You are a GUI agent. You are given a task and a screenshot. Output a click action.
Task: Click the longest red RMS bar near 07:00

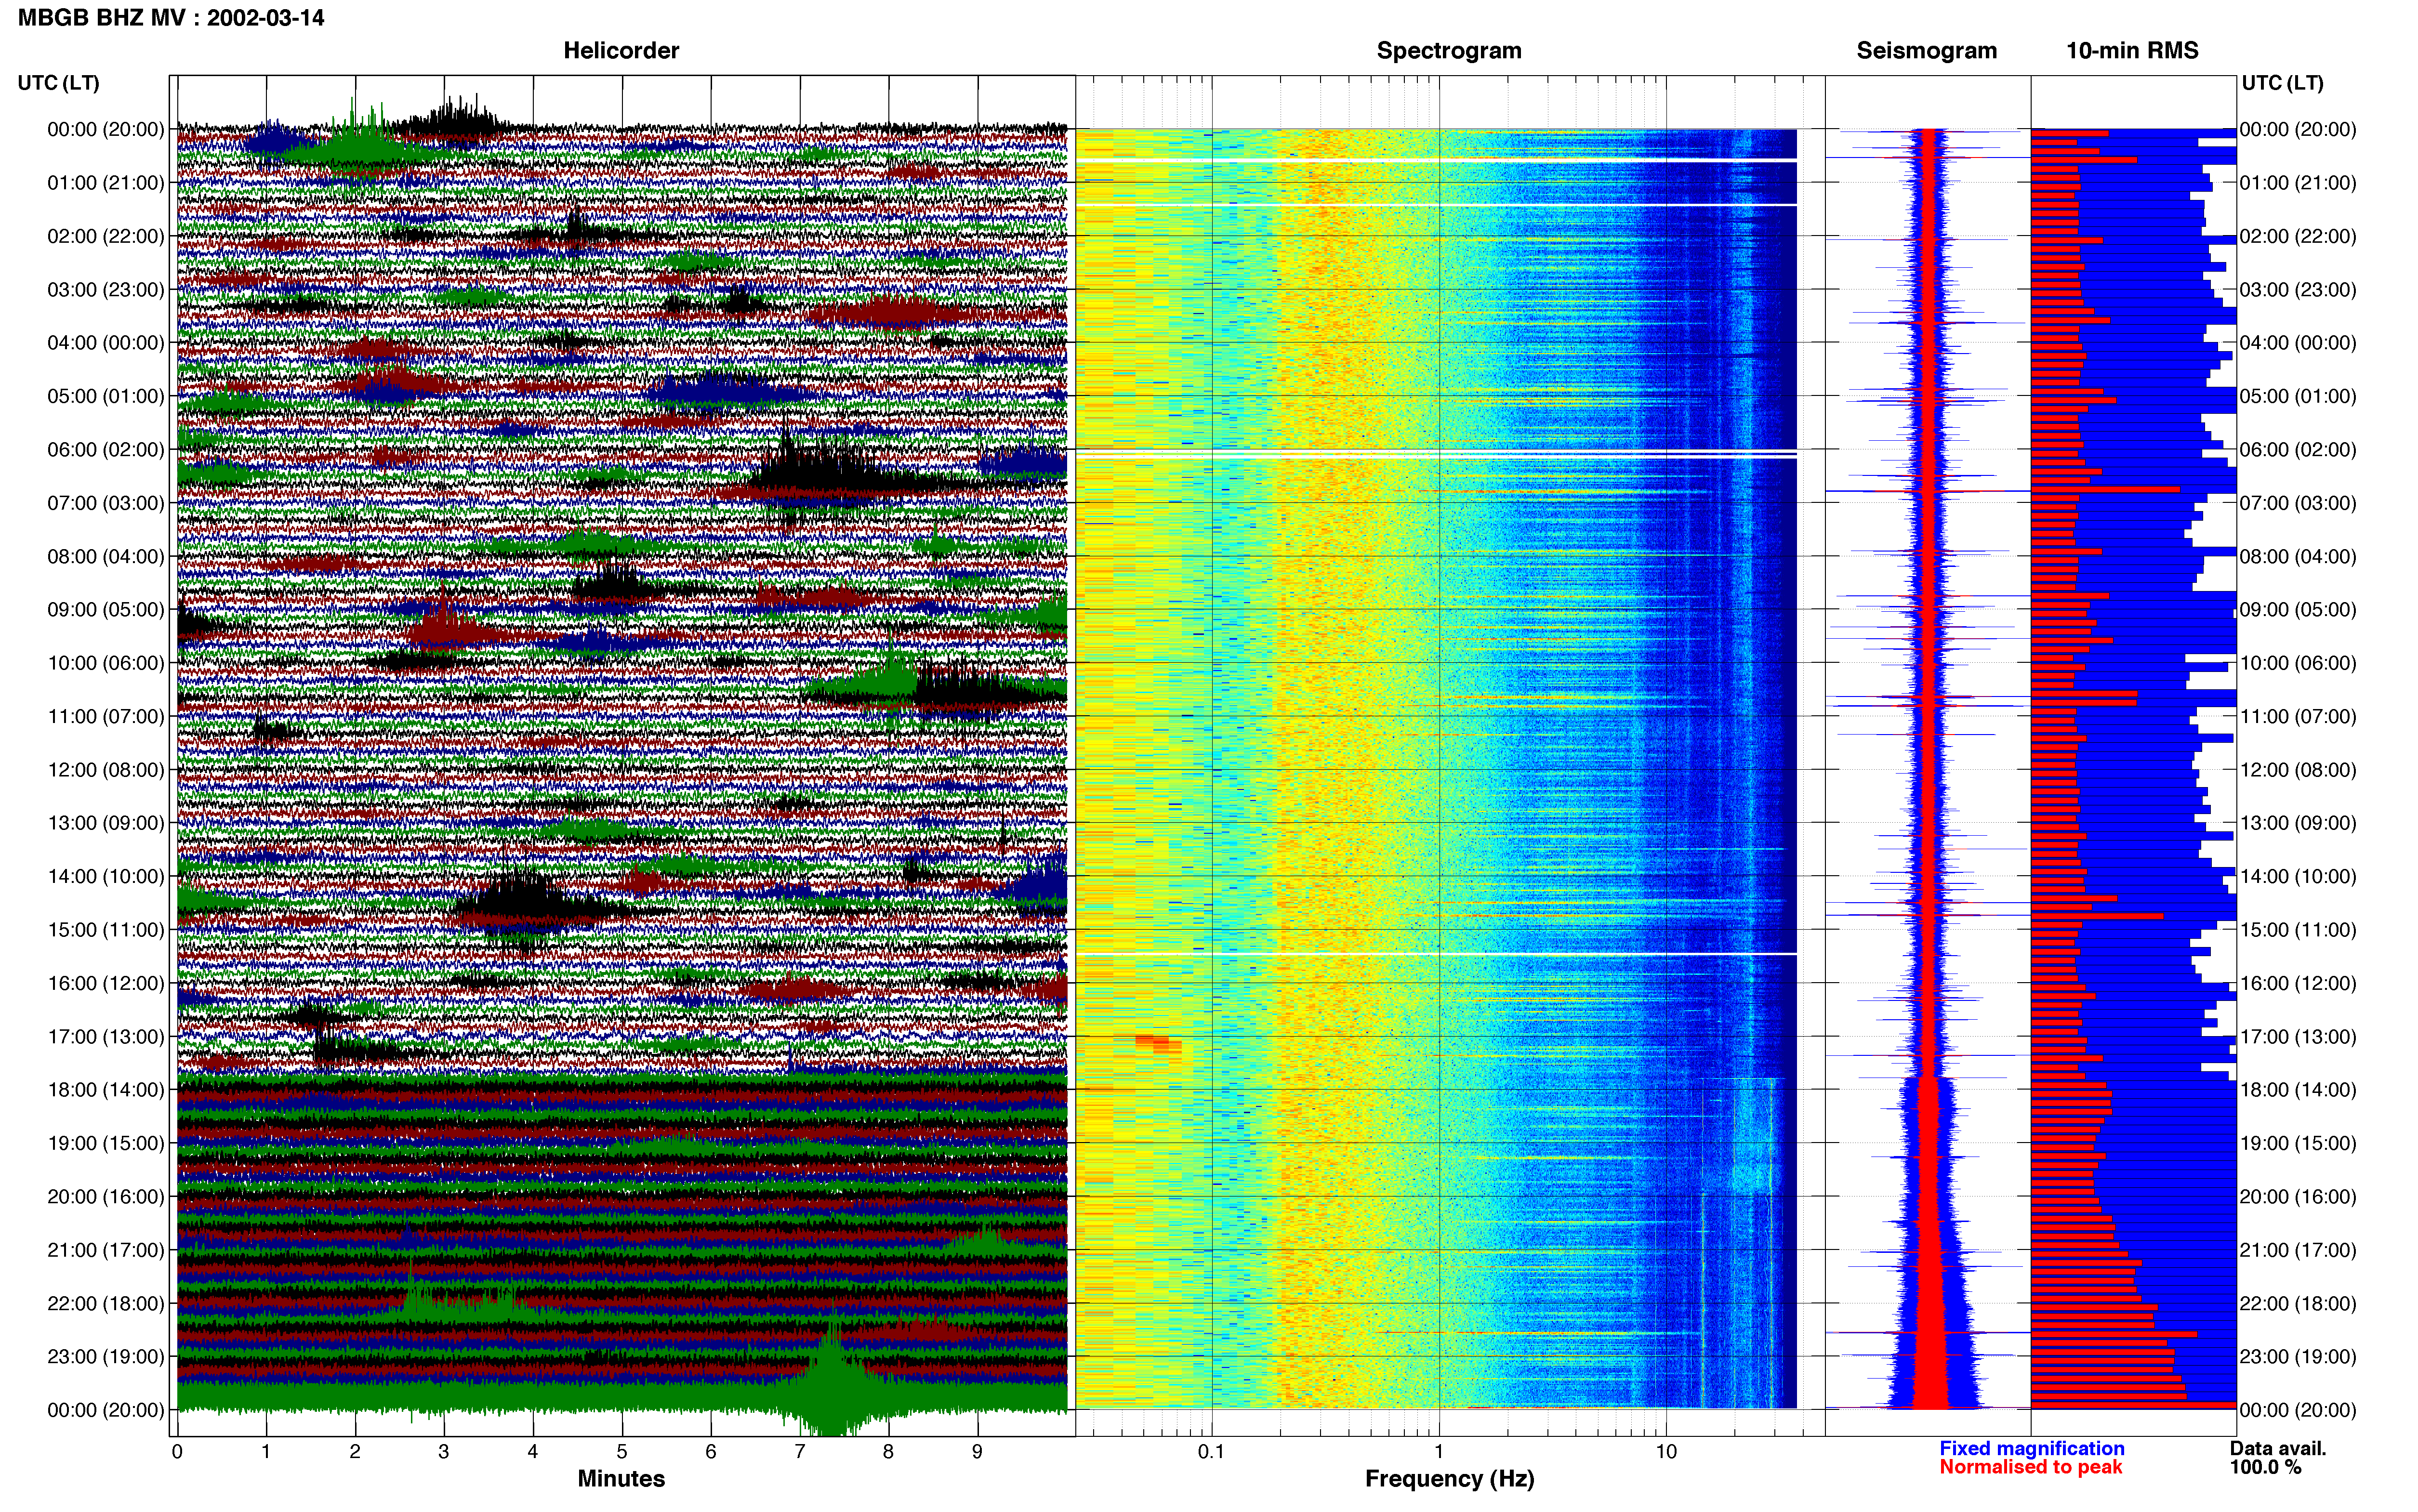point(2105,490)
